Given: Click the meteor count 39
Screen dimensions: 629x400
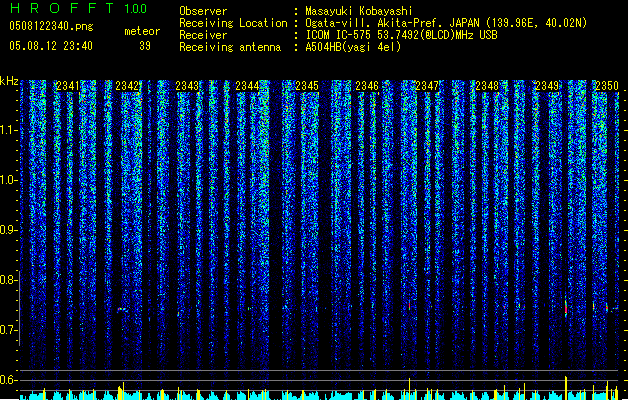Looking at the screenshot, I should click(145, 46).
